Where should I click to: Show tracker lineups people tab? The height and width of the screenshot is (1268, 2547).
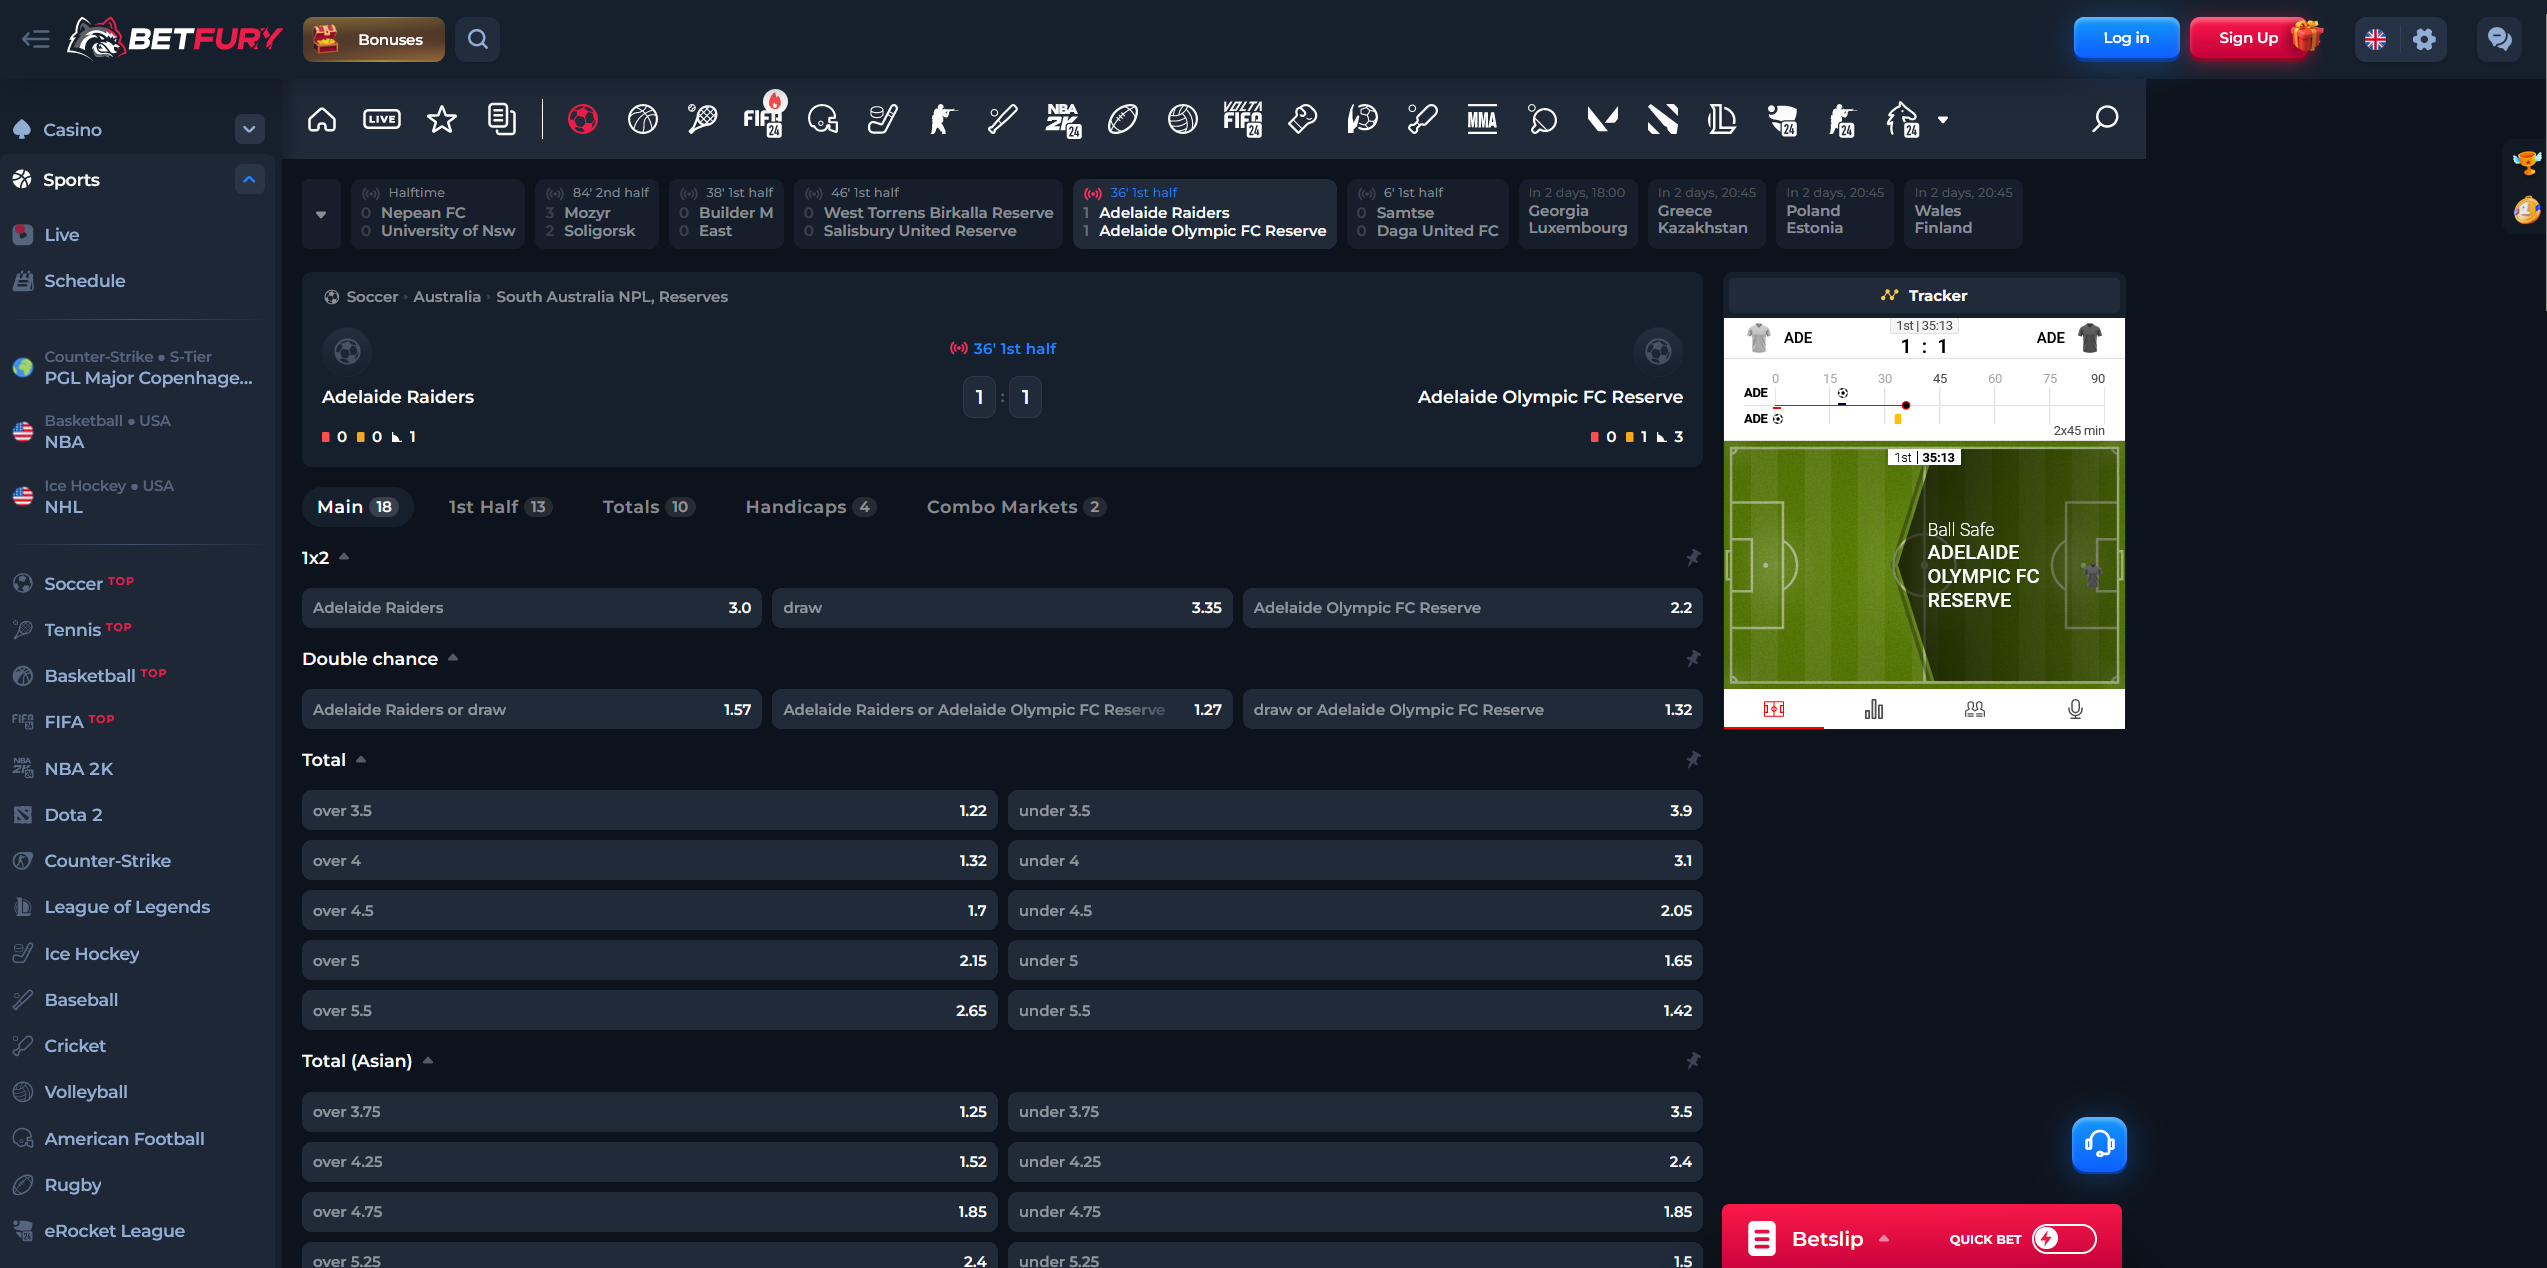[x=1975, y=709]
